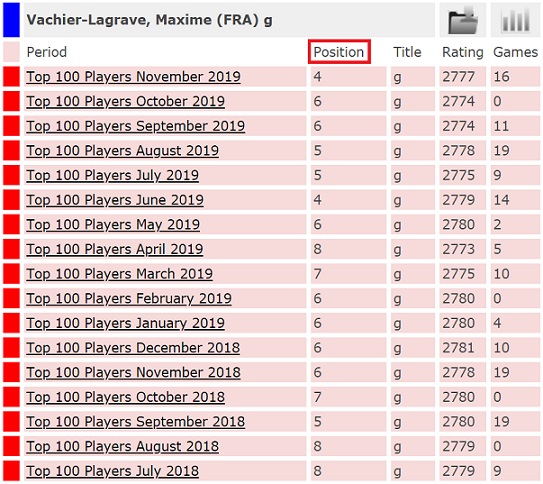
Task: Click red square beside November 2019 row
Action: point(11,77)
